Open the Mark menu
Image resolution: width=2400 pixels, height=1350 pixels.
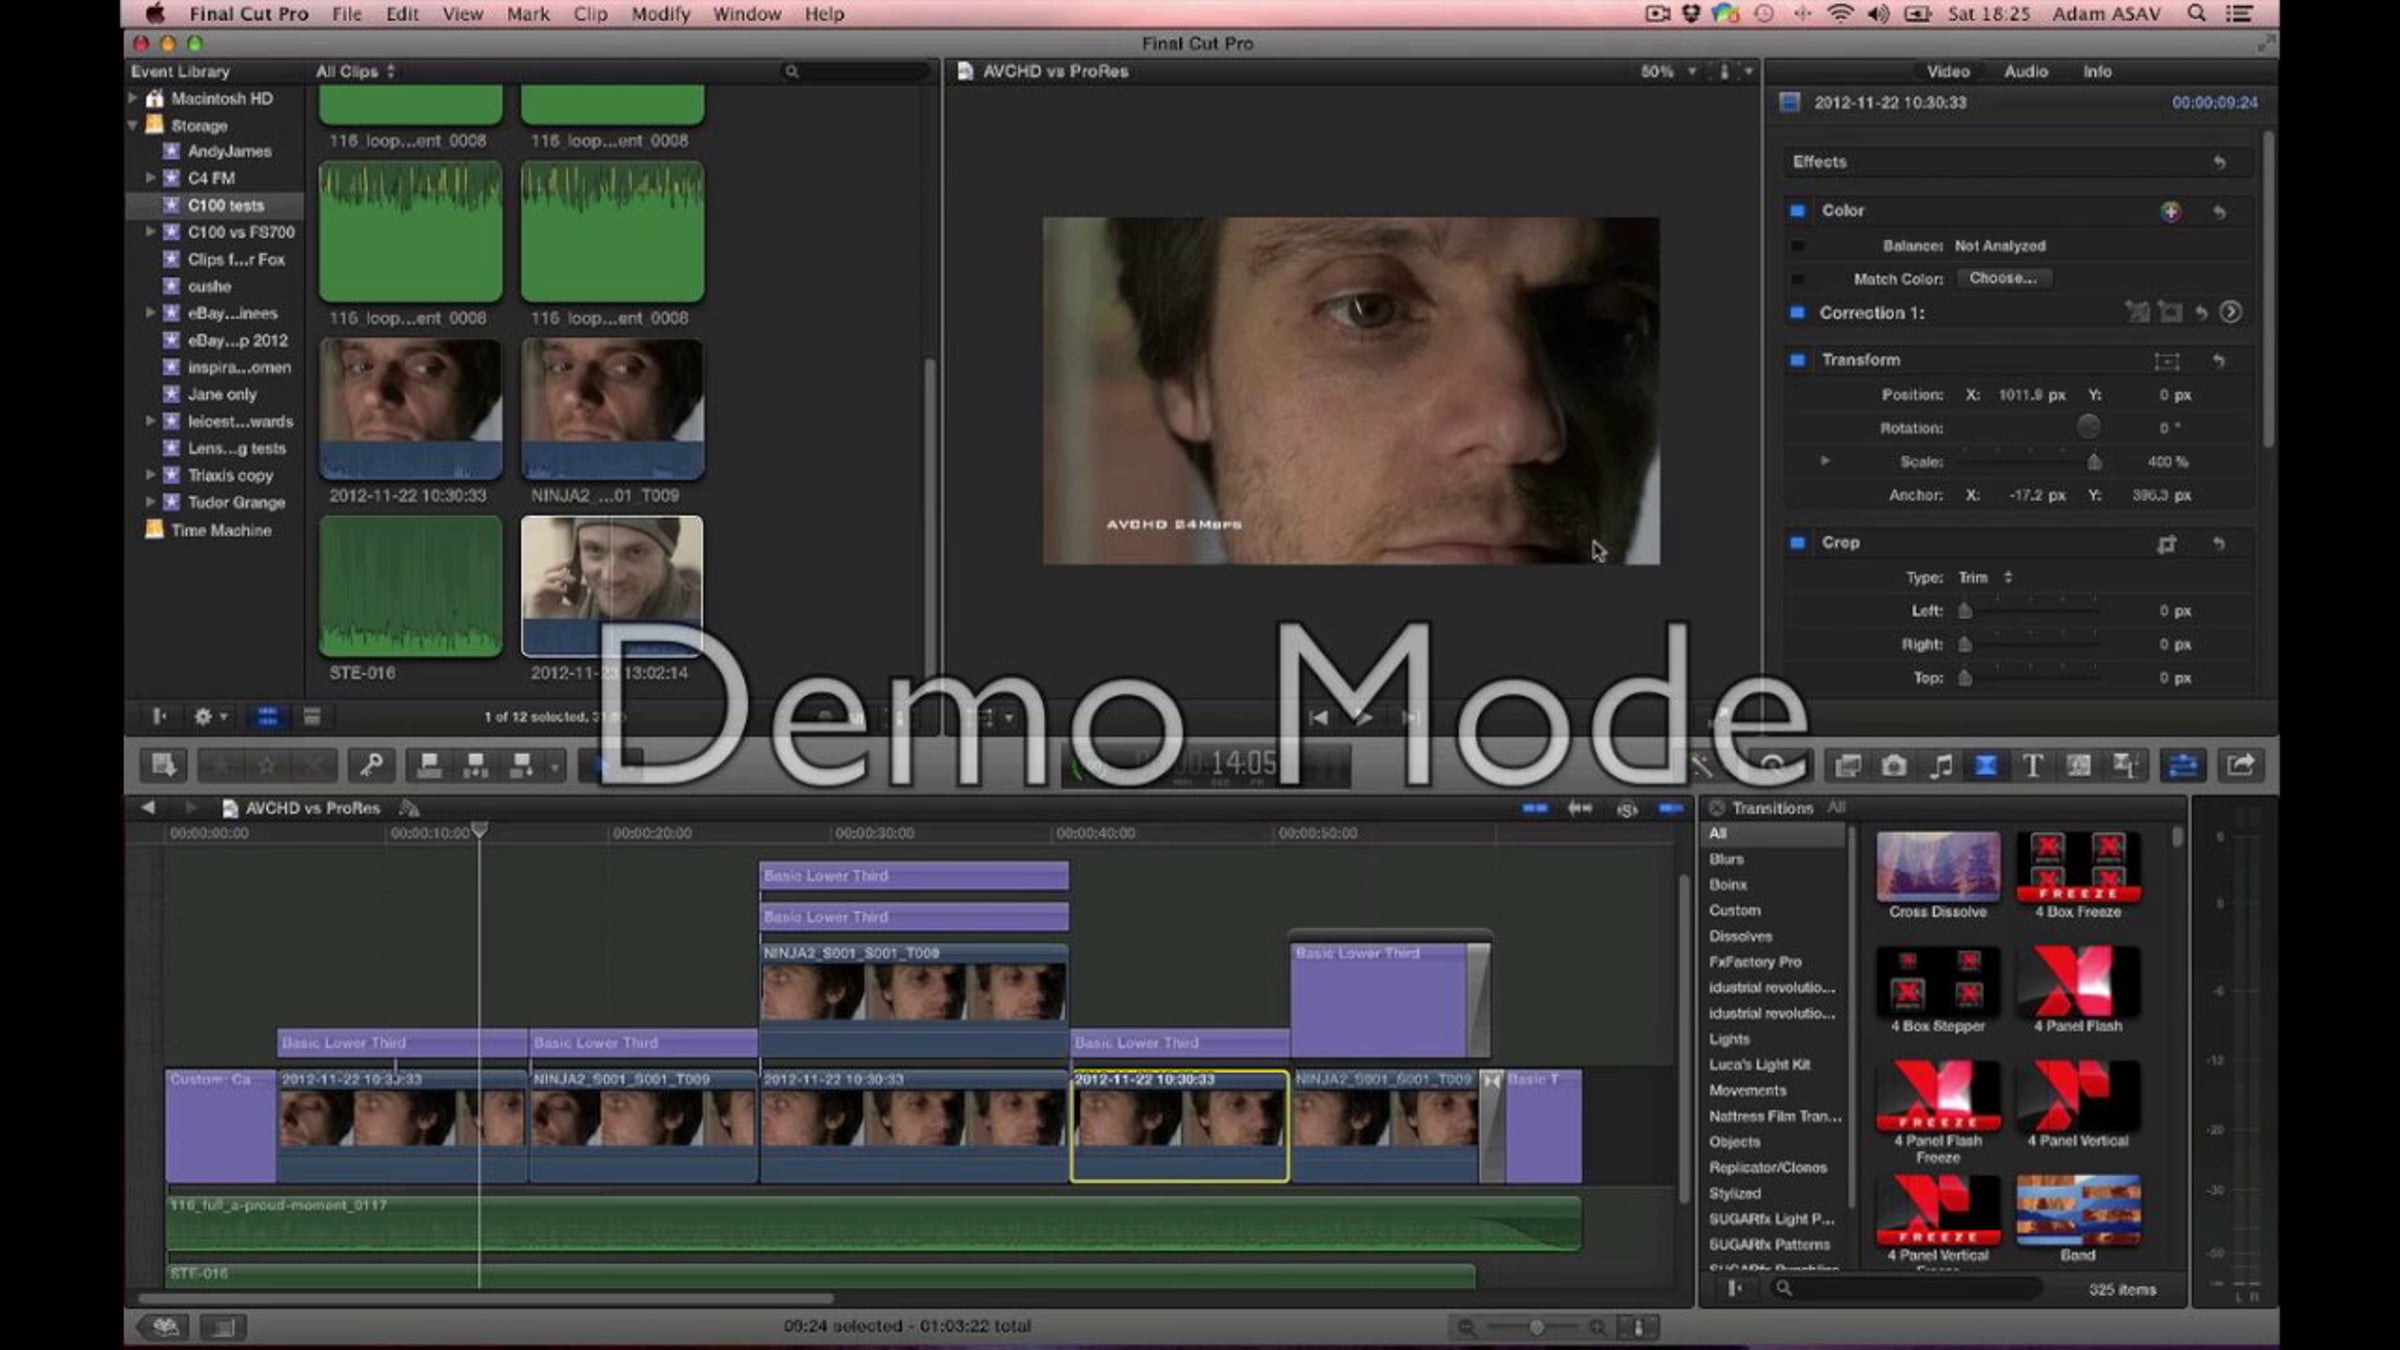528,14
